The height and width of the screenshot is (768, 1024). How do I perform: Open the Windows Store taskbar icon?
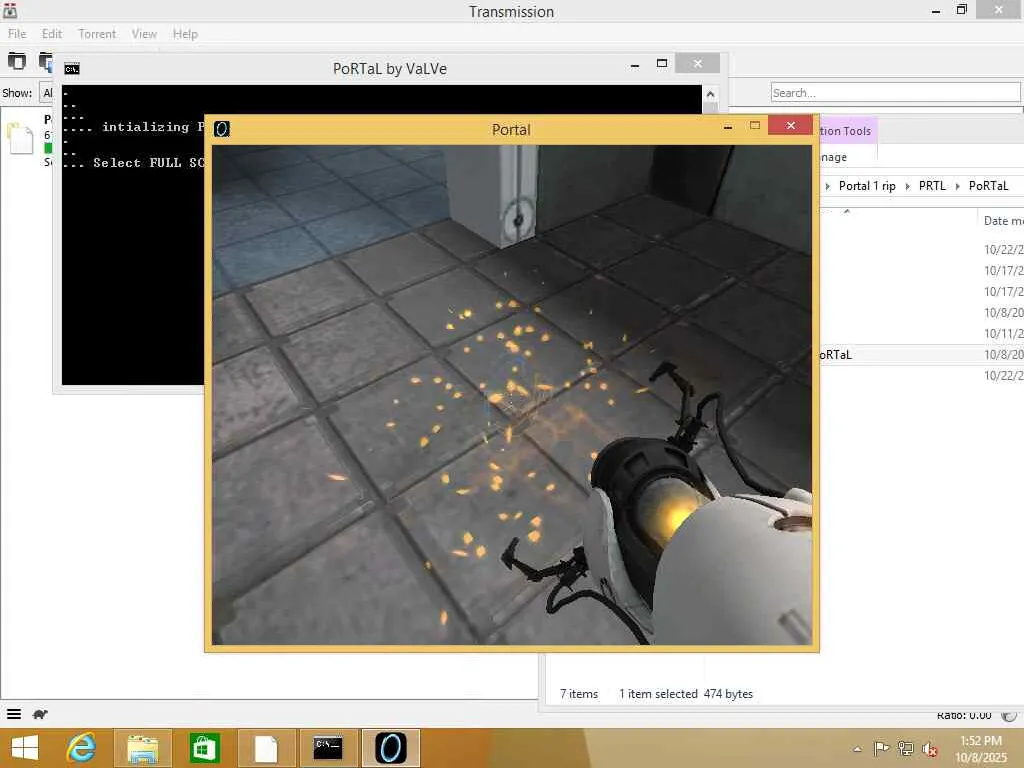pyautogui.click(x=204, y=748)
